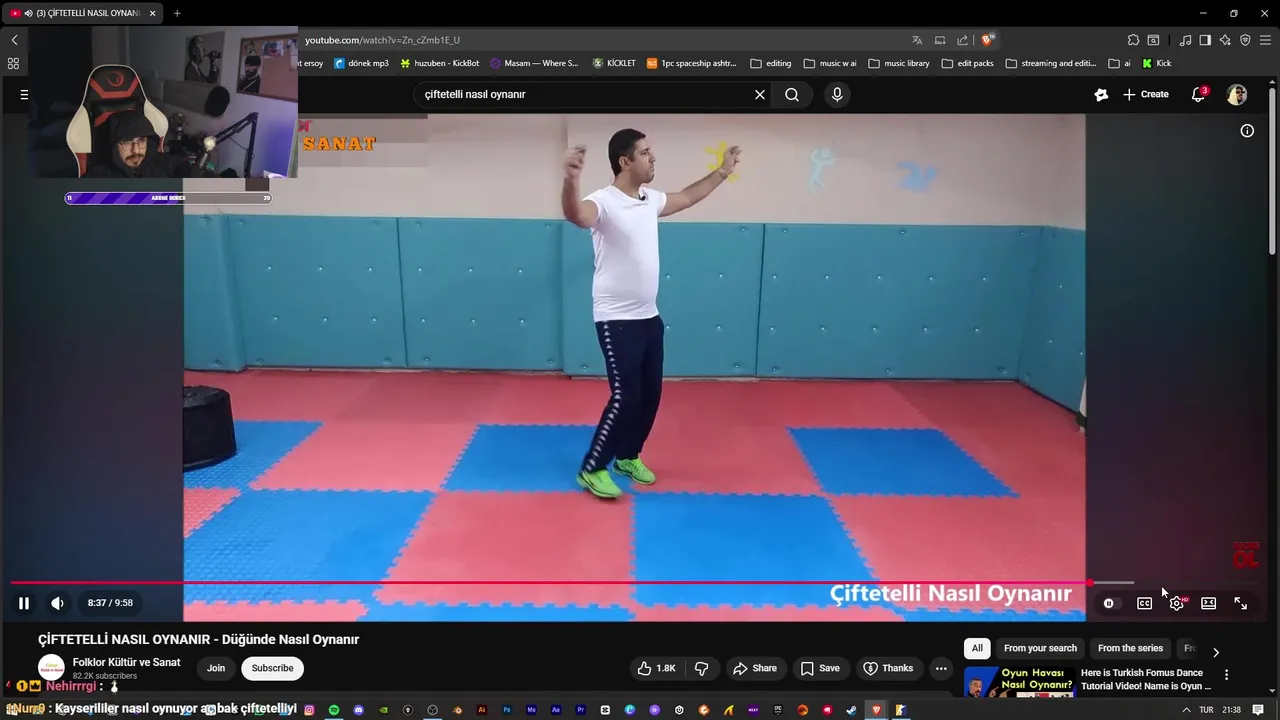Open the KICKLET bookmark
Viewport: 1280px width, 720px height.
click(614, 63)
